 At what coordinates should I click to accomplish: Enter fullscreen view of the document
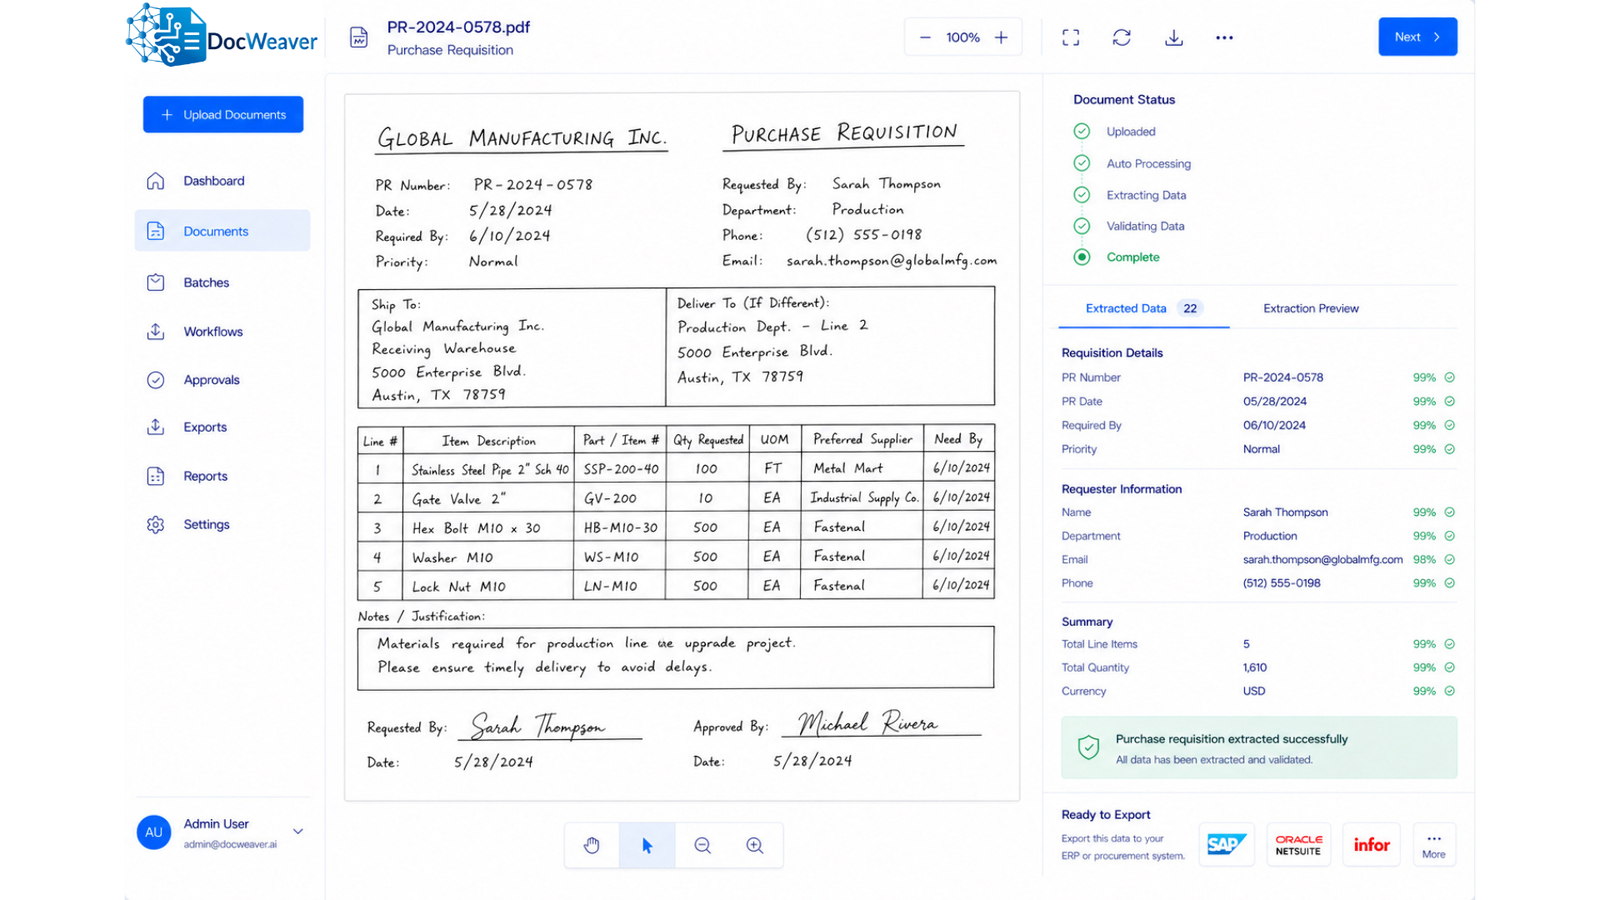tap(1071, 37)
